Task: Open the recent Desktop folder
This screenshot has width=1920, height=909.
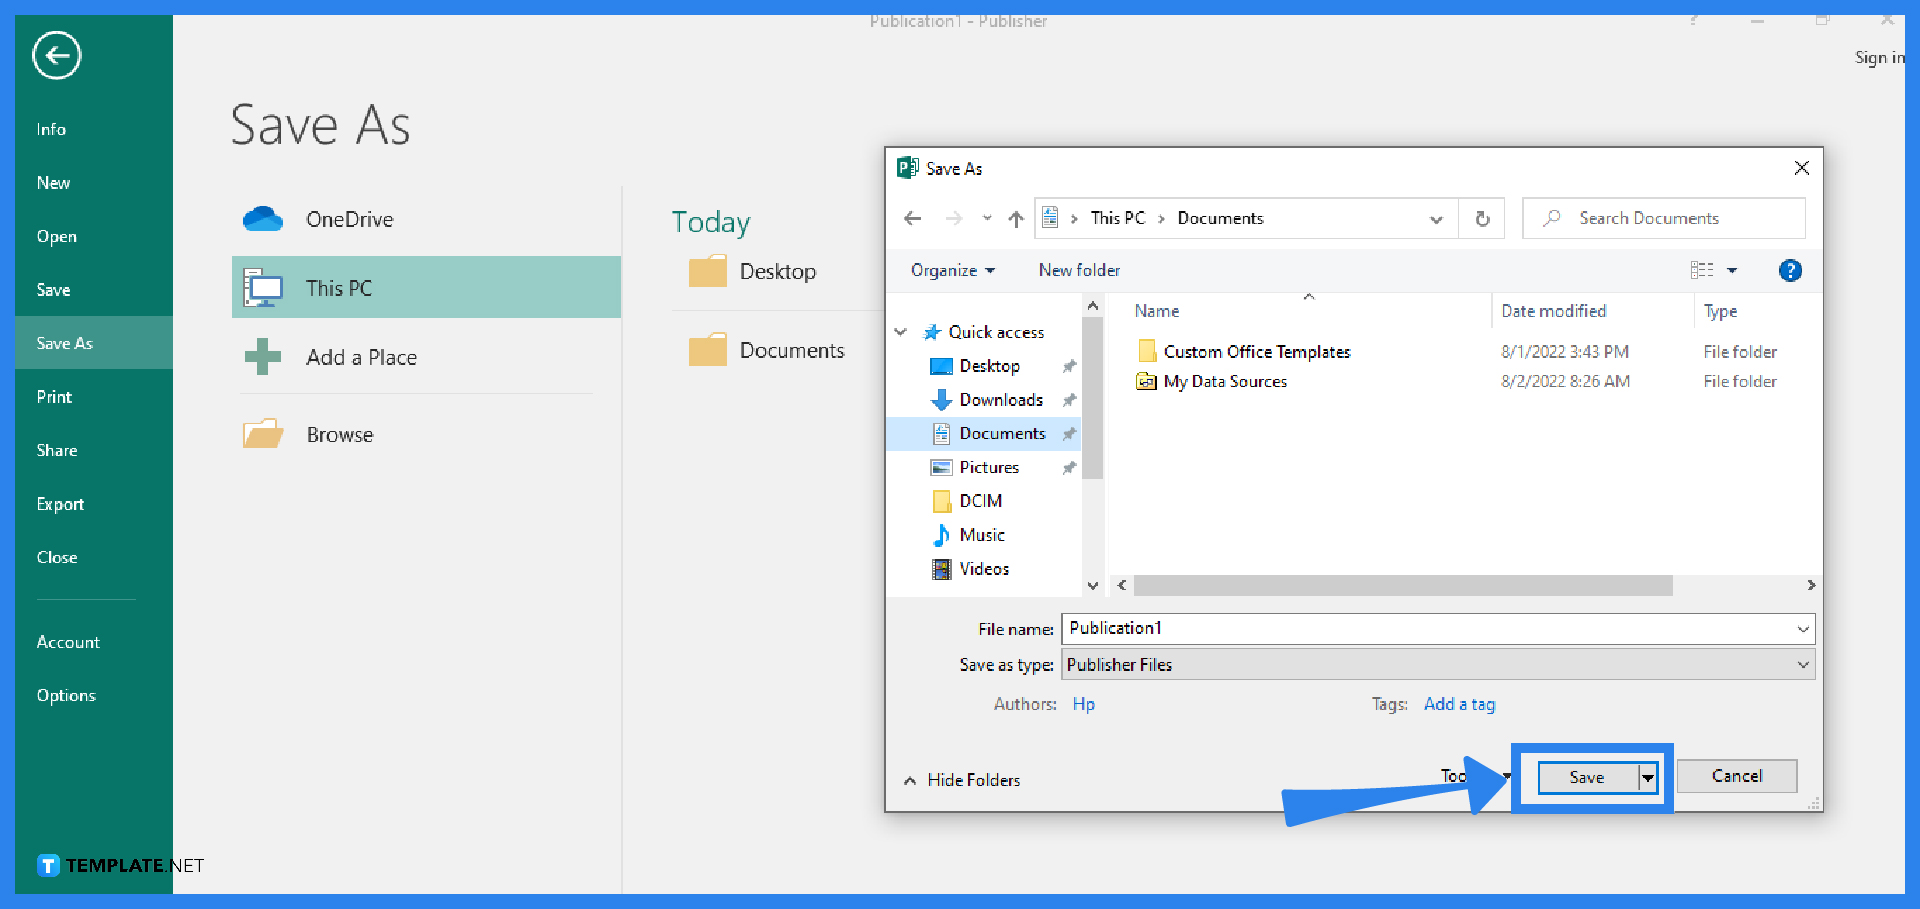Action: click(x=776, y=272)
